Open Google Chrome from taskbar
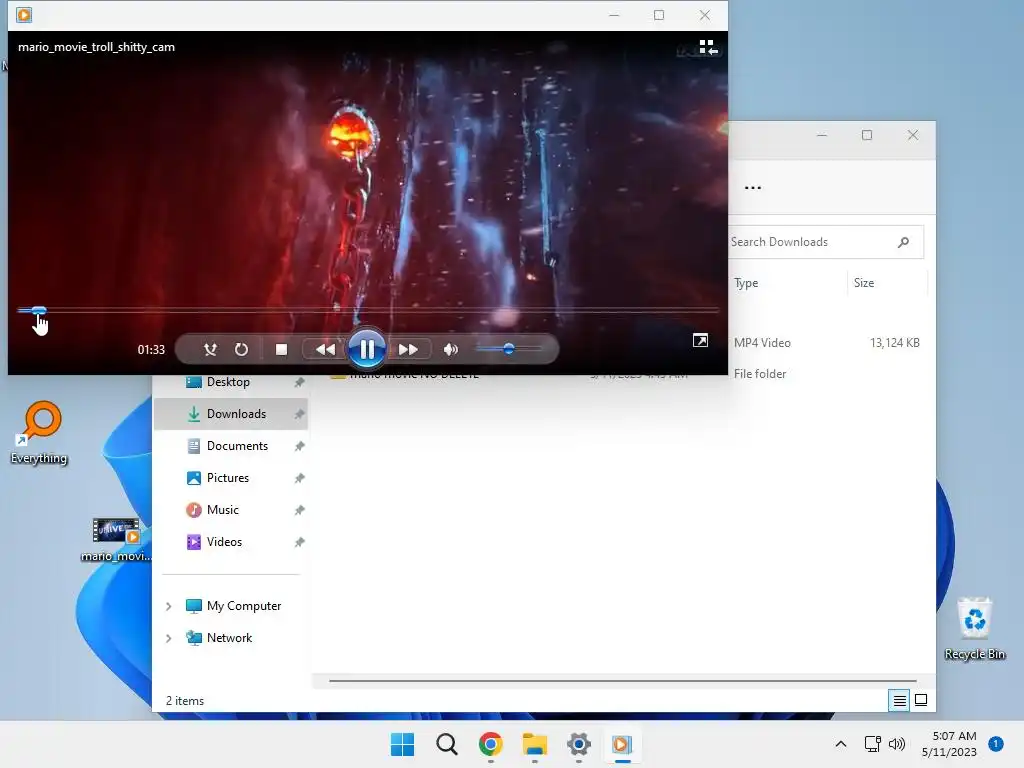The image size is (1024, 768). (x=490, y=744)
